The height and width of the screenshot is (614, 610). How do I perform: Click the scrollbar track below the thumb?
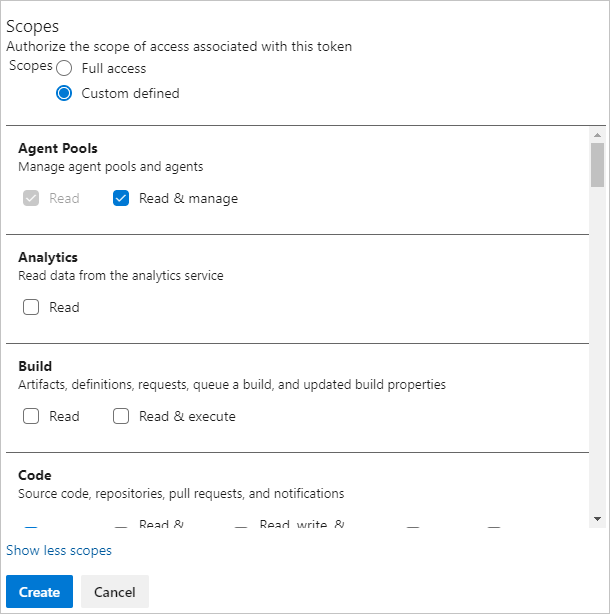click(597, 350)
